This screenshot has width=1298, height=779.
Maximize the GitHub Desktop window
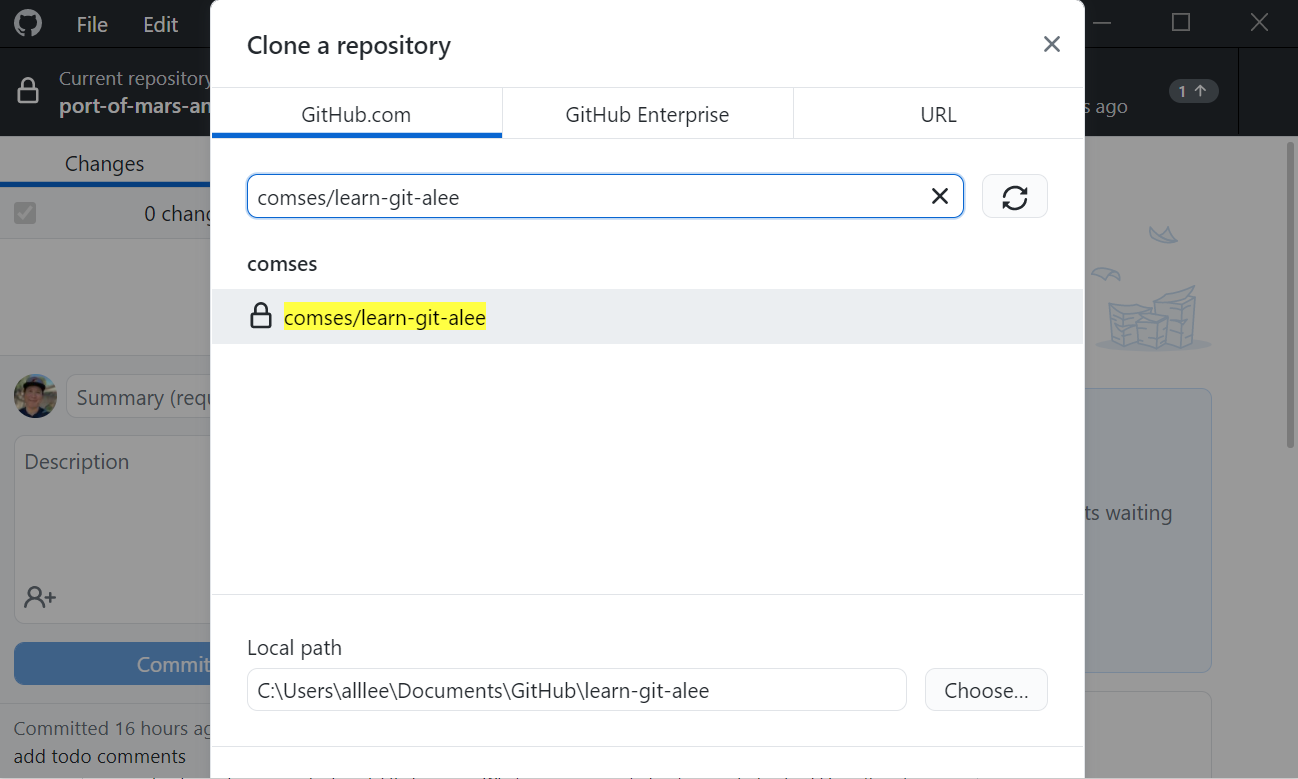point(1181,22)
